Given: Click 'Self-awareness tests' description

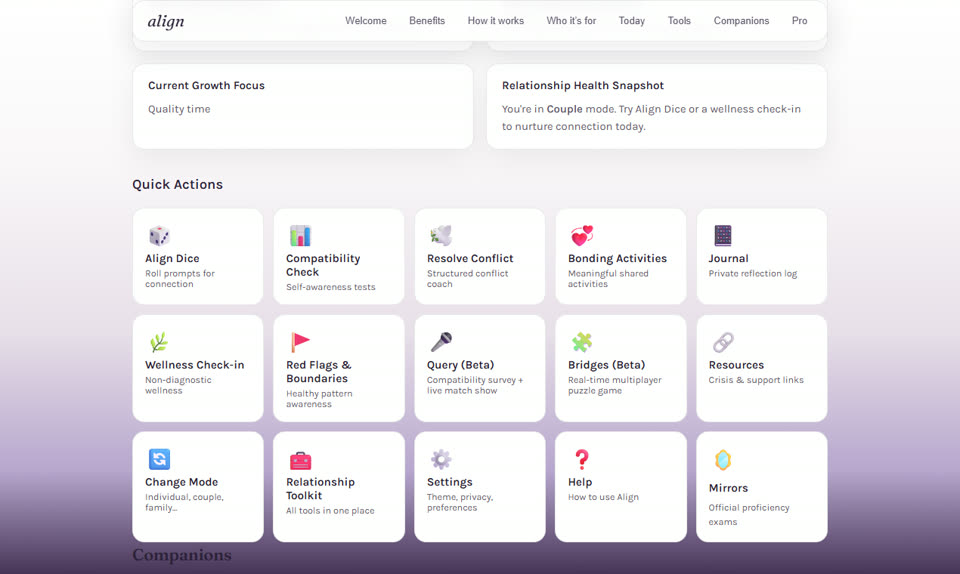Looking at the screenshot, I should pos(331,287).
